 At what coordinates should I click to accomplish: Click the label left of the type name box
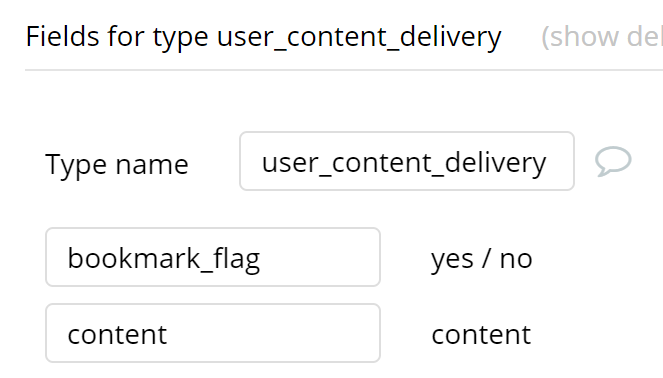click(x=117, y=164)
